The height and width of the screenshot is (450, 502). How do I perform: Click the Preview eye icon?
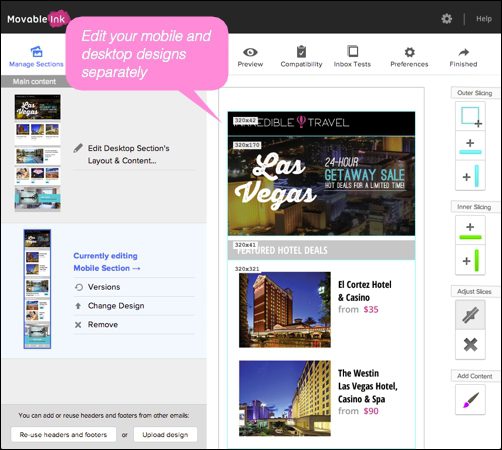pos(250,52)
